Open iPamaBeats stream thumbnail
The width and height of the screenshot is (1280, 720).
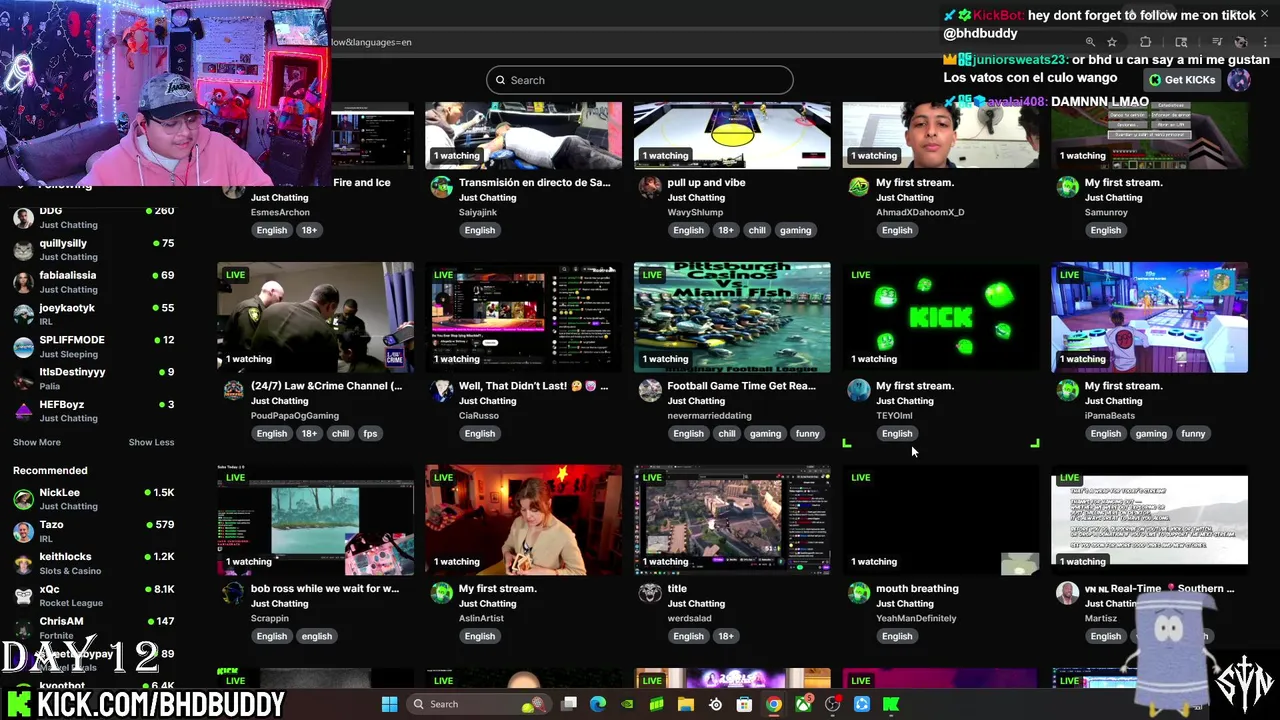1149,317
